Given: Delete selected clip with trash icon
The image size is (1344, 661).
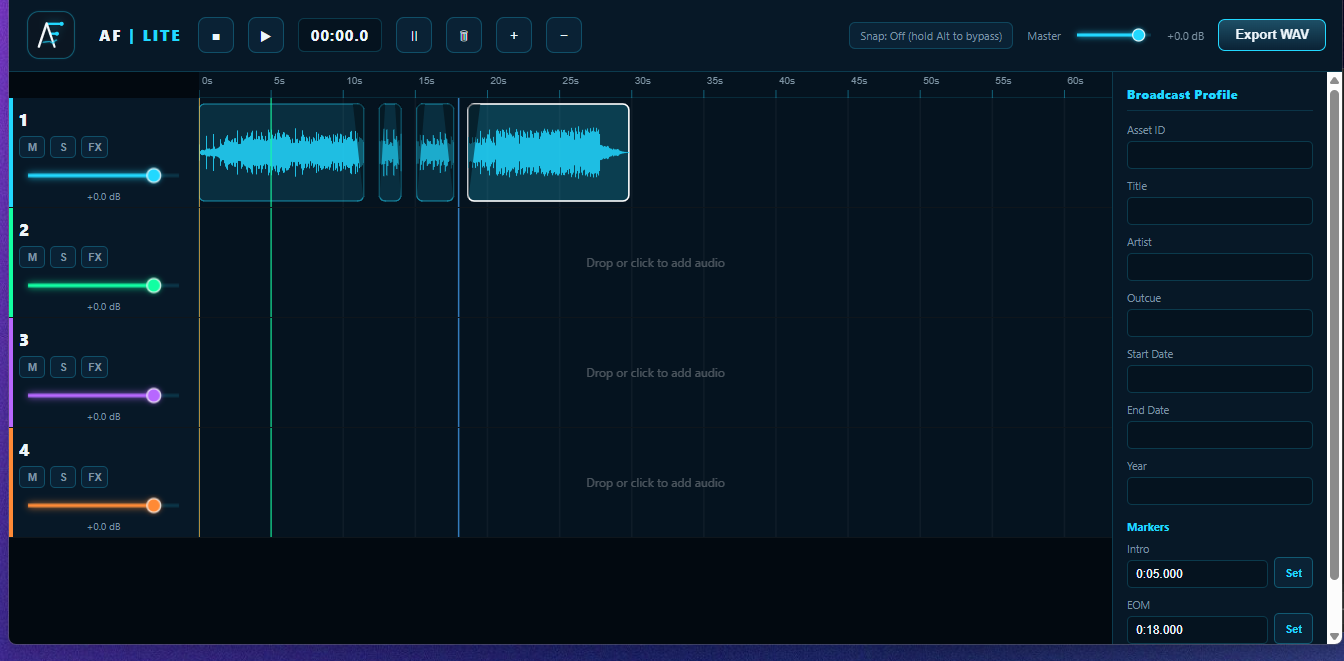Looking at the screenshot, I should pos(464,35).
